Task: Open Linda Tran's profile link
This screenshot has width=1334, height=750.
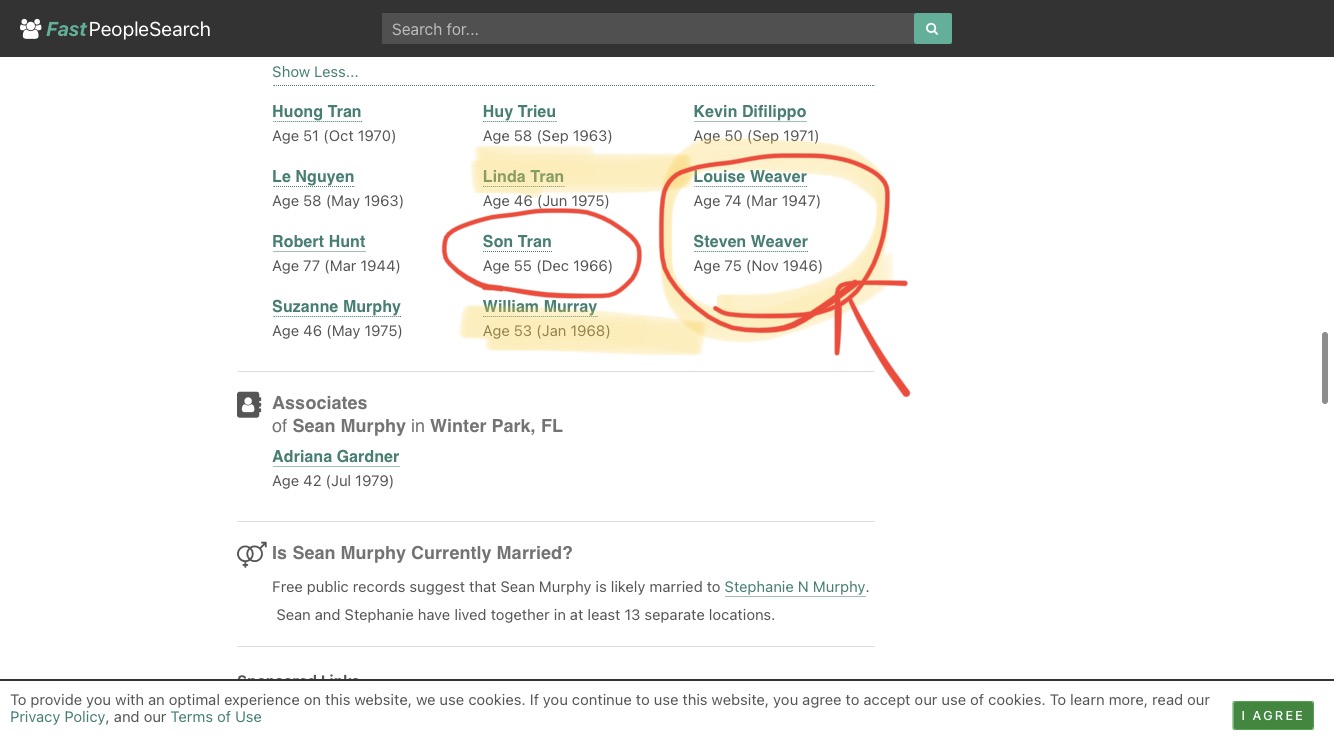Action: 523,177
